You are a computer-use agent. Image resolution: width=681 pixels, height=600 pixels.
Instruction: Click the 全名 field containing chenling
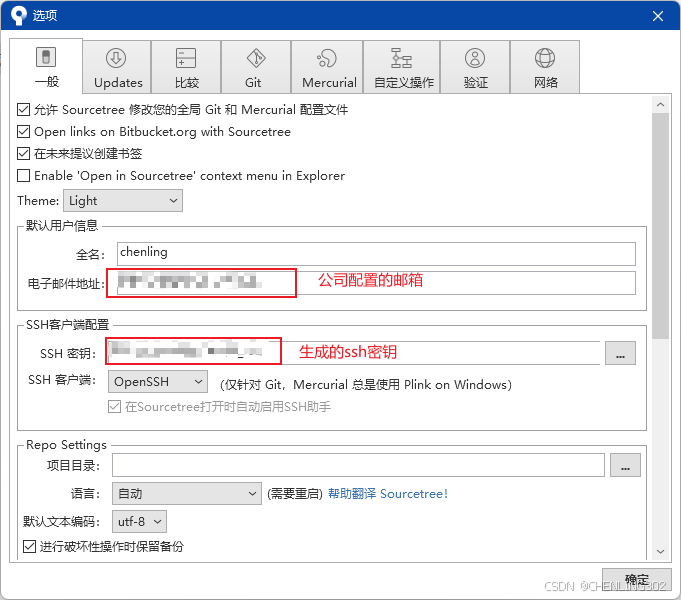click(x=376, y=254)
